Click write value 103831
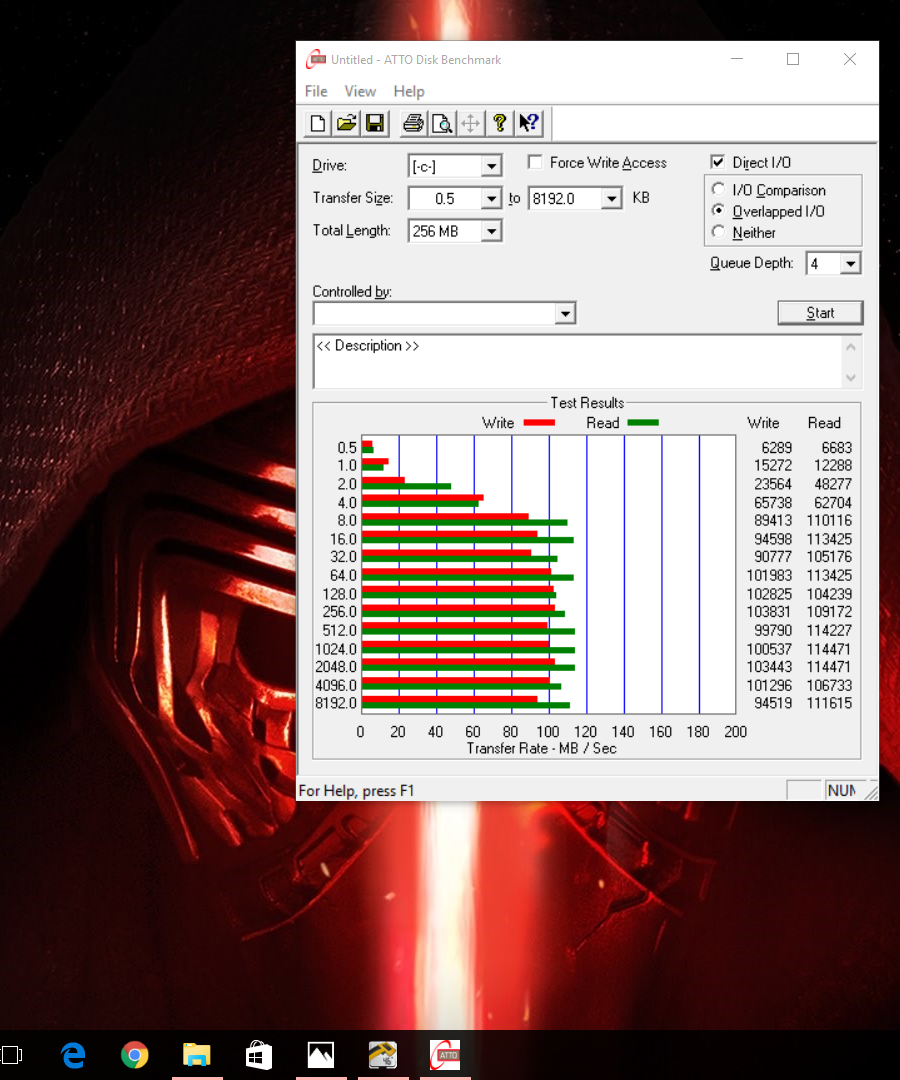The image size is (900, 1080). pyautogui.click(x=769, y=612)
